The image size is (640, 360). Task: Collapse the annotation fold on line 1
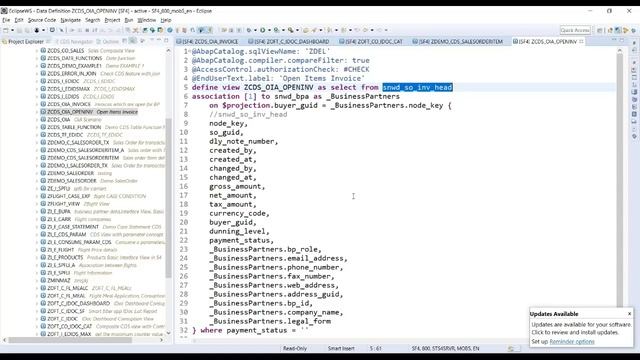click(x=190, y=51)
